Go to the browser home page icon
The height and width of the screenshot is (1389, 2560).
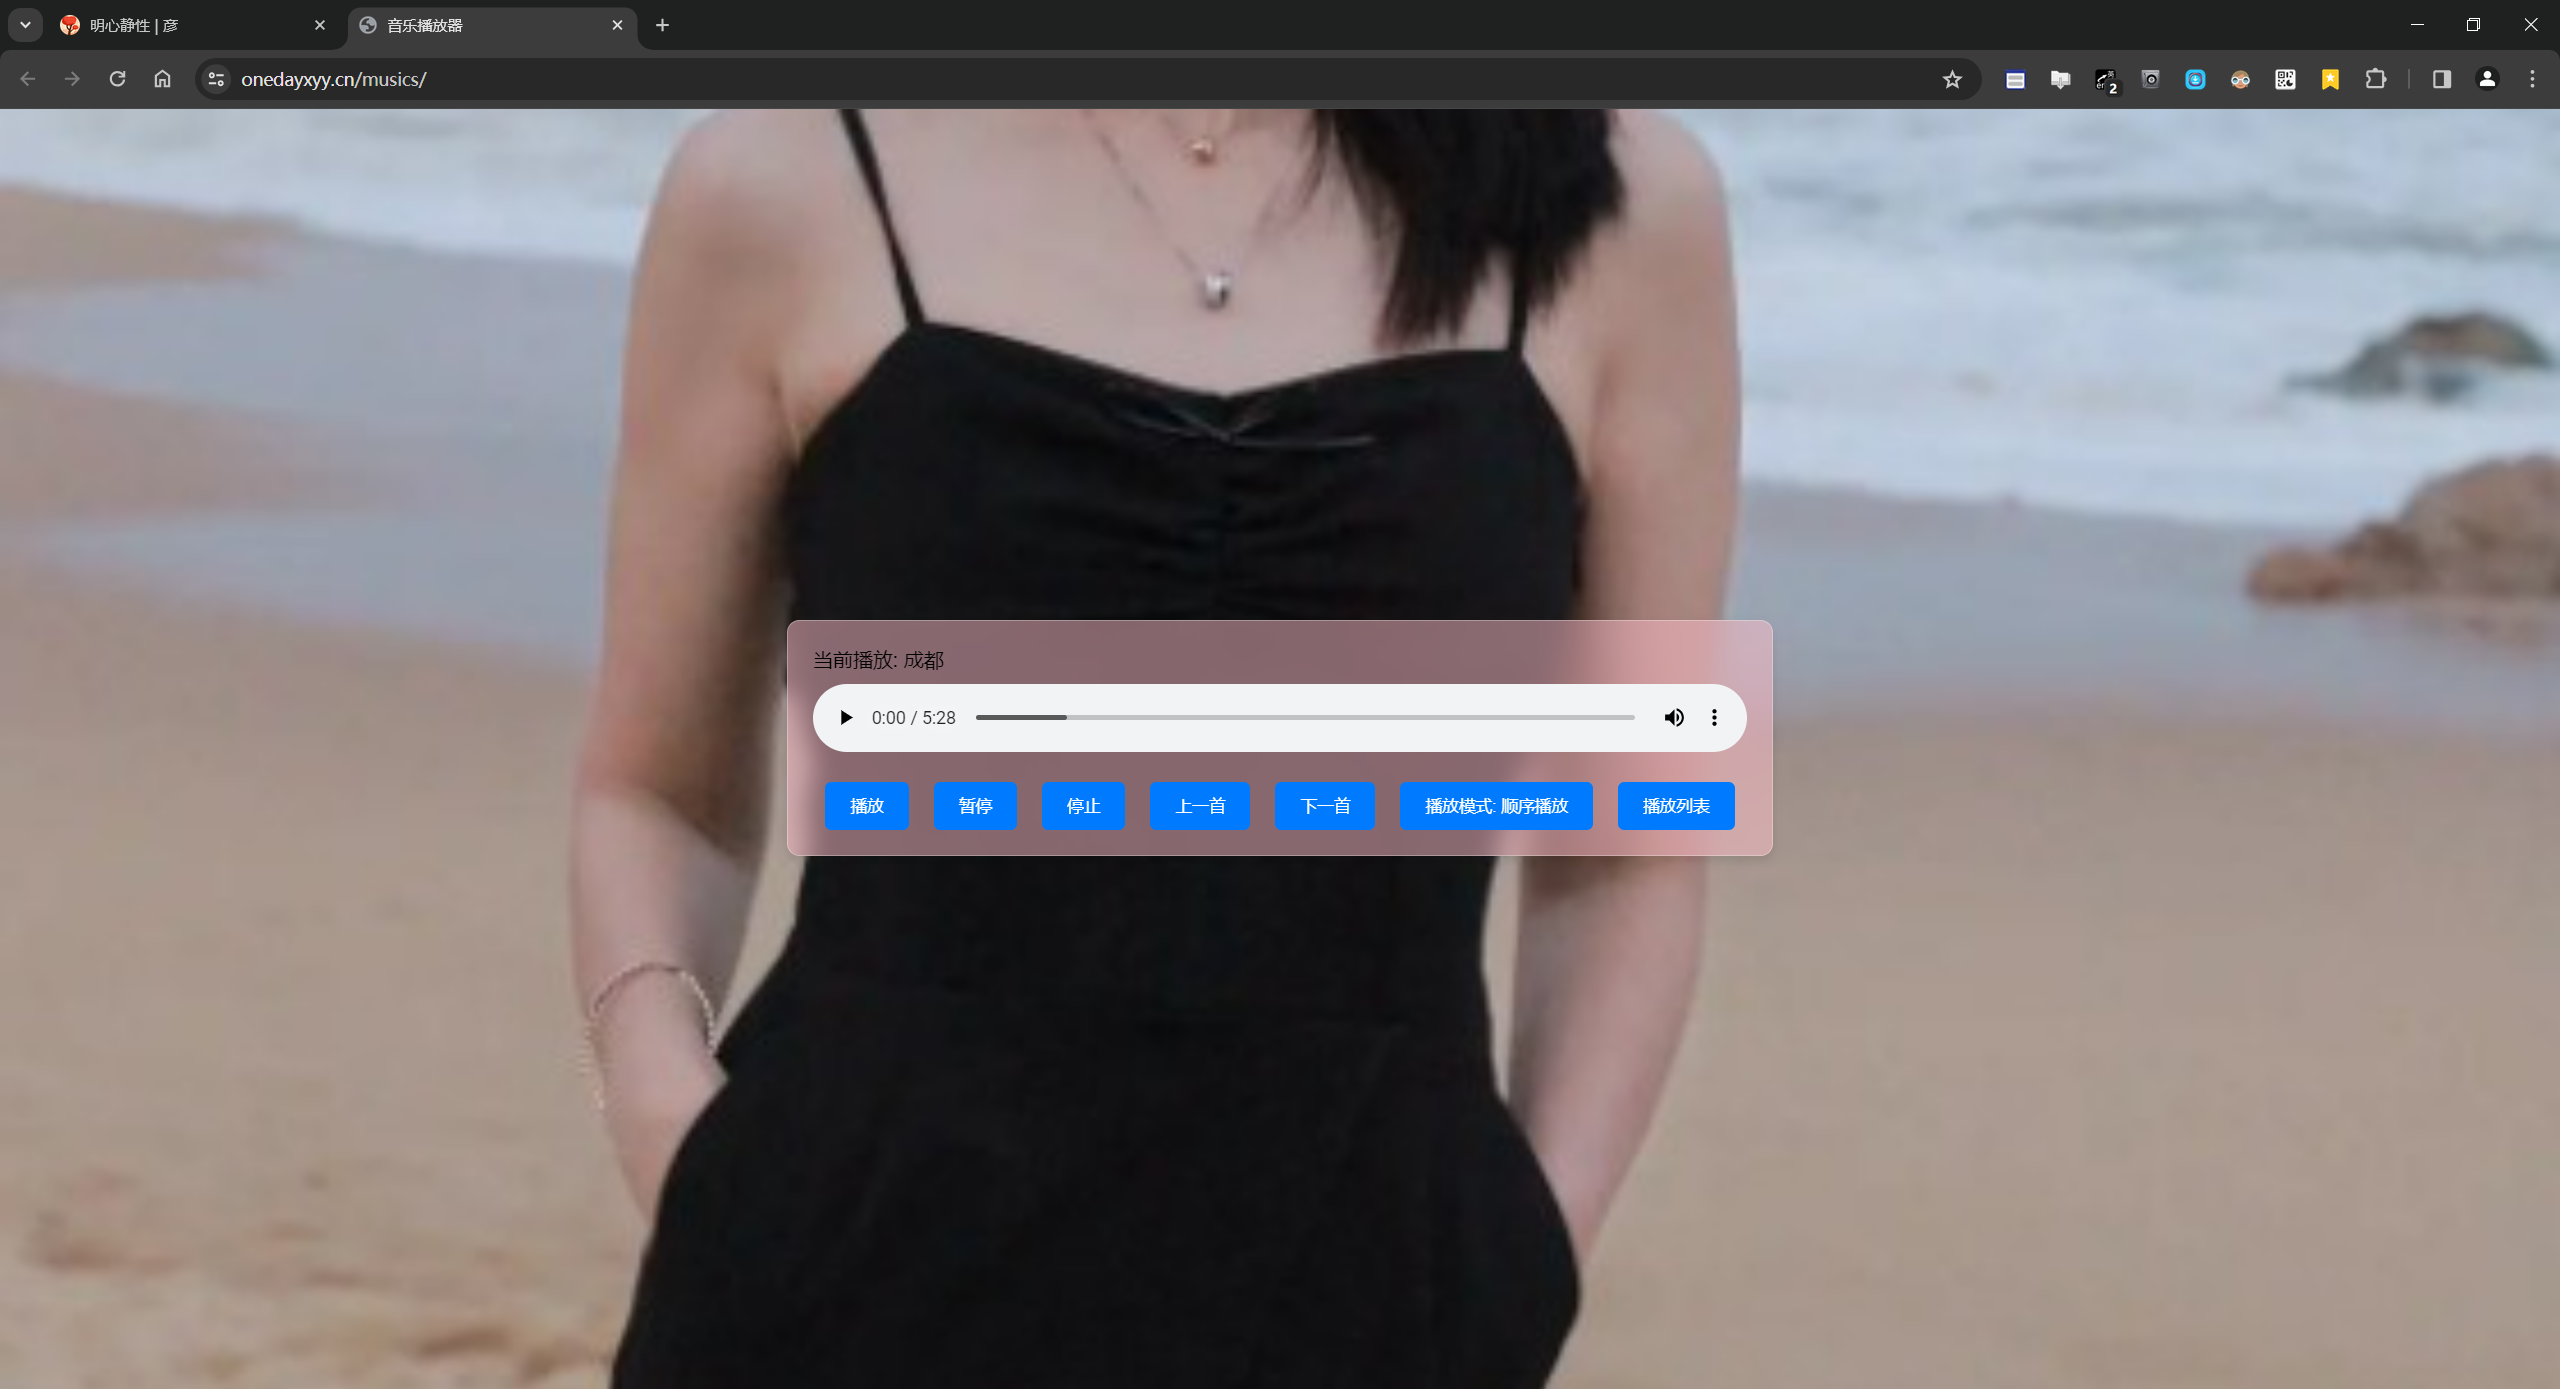point(162,79)
